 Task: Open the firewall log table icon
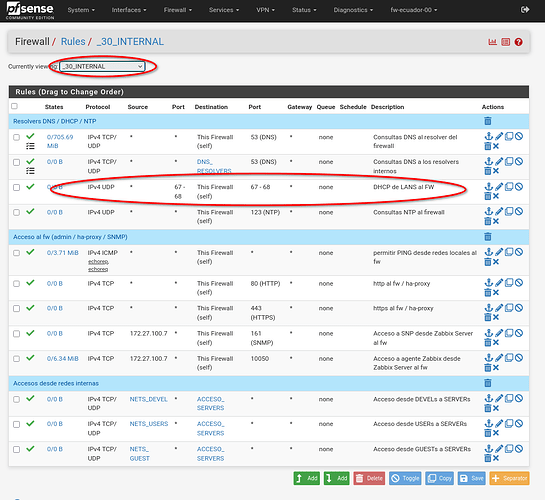506,42
